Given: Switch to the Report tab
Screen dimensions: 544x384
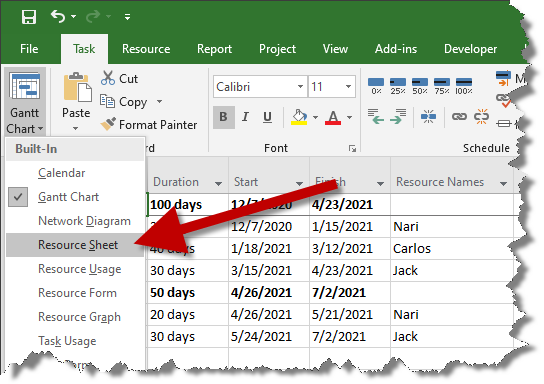Looking at the screenshot, I should [214, 49].
